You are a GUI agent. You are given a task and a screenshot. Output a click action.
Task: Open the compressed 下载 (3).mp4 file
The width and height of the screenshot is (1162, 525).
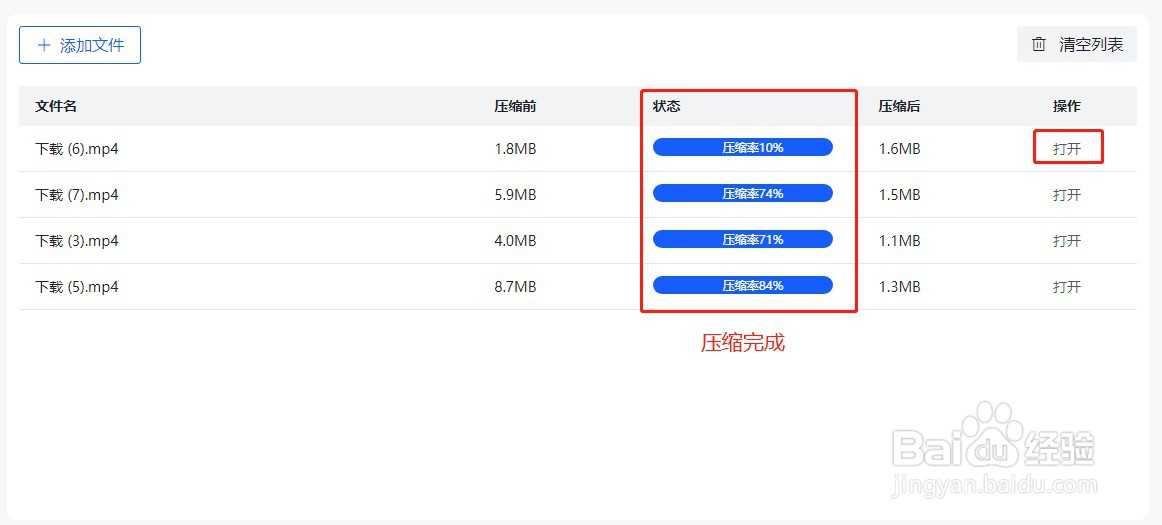click(1067, 241)
